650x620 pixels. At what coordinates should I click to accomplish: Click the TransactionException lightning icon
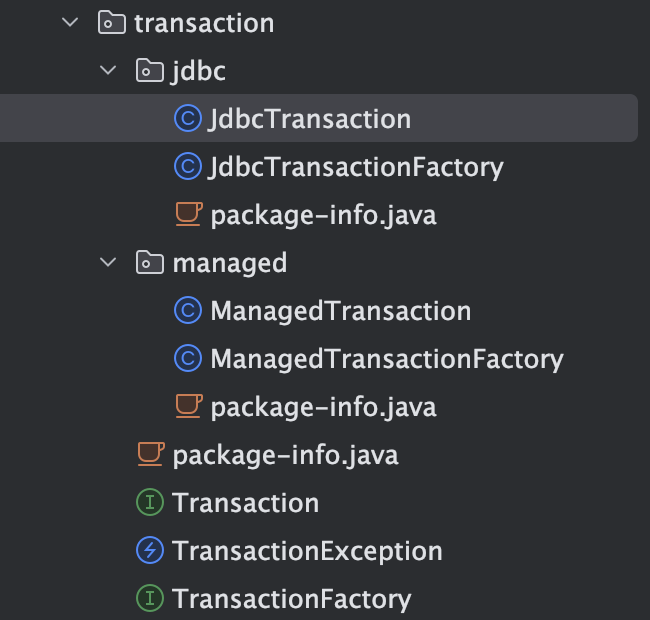point(150,550)
